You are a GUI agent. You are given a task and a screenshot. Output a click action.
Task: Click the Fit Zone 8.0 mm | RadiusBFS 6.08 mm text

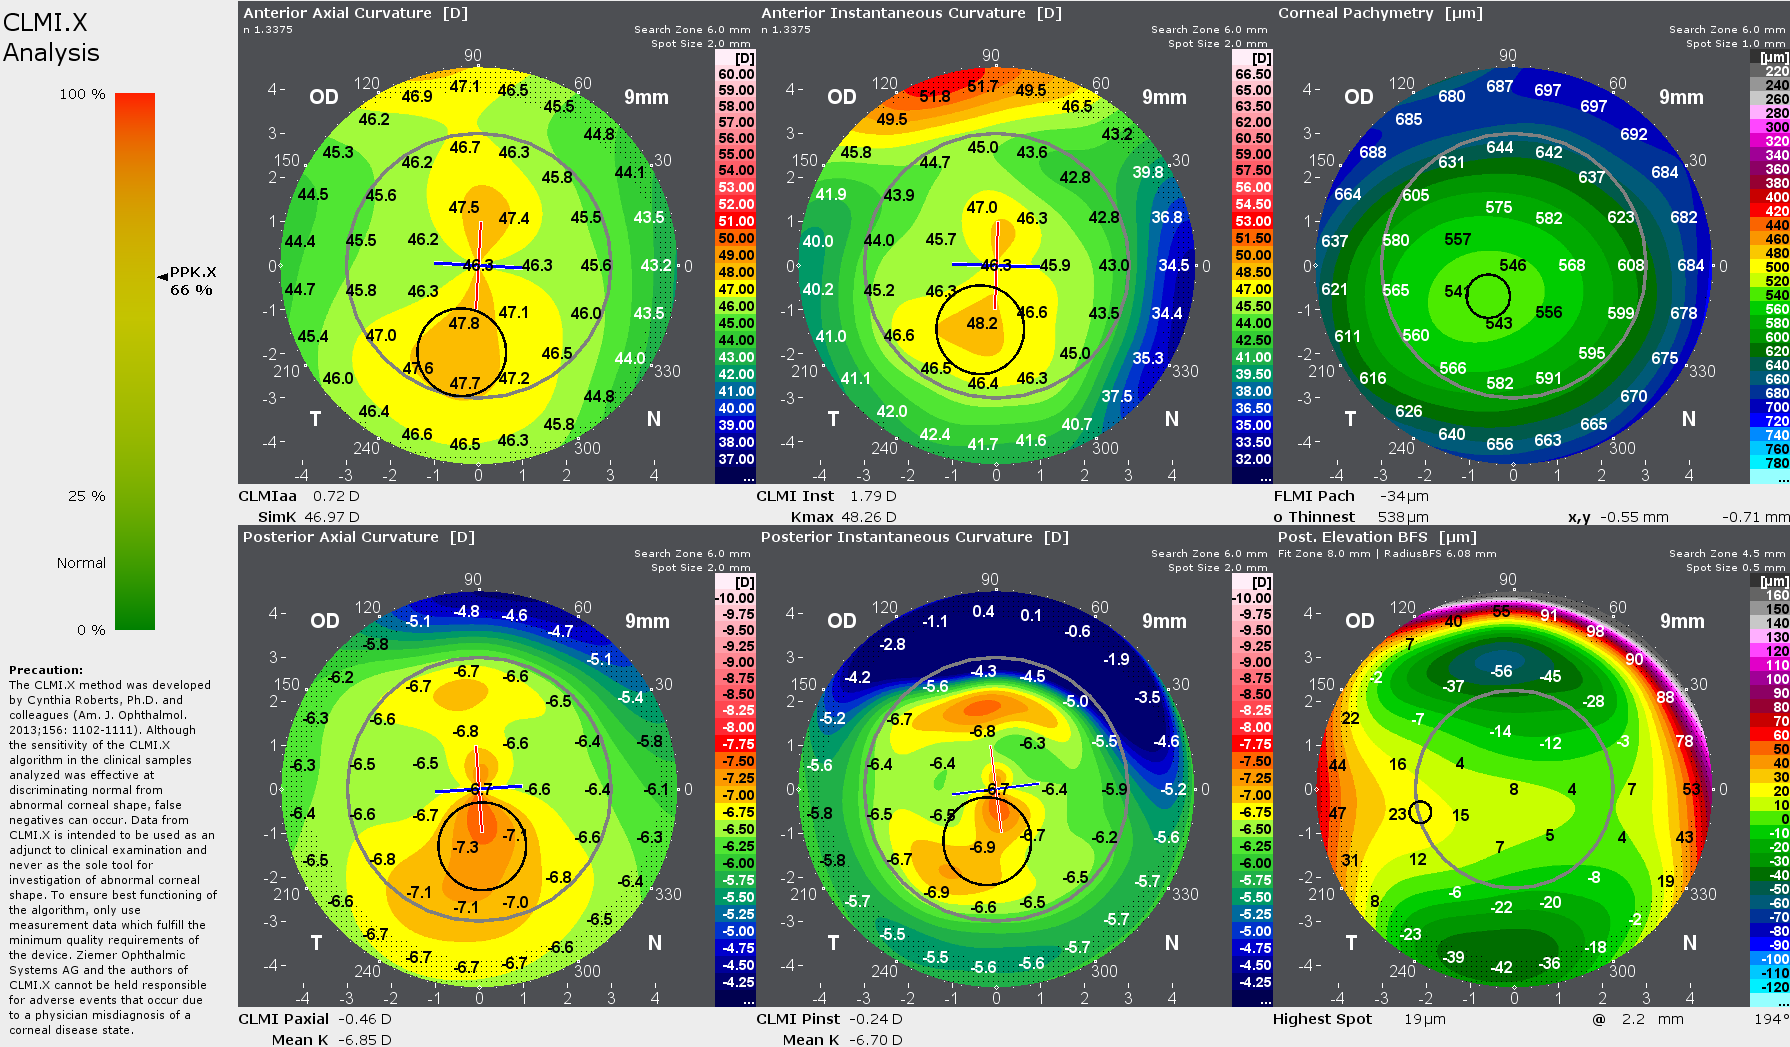click(x=1387, y=553)
